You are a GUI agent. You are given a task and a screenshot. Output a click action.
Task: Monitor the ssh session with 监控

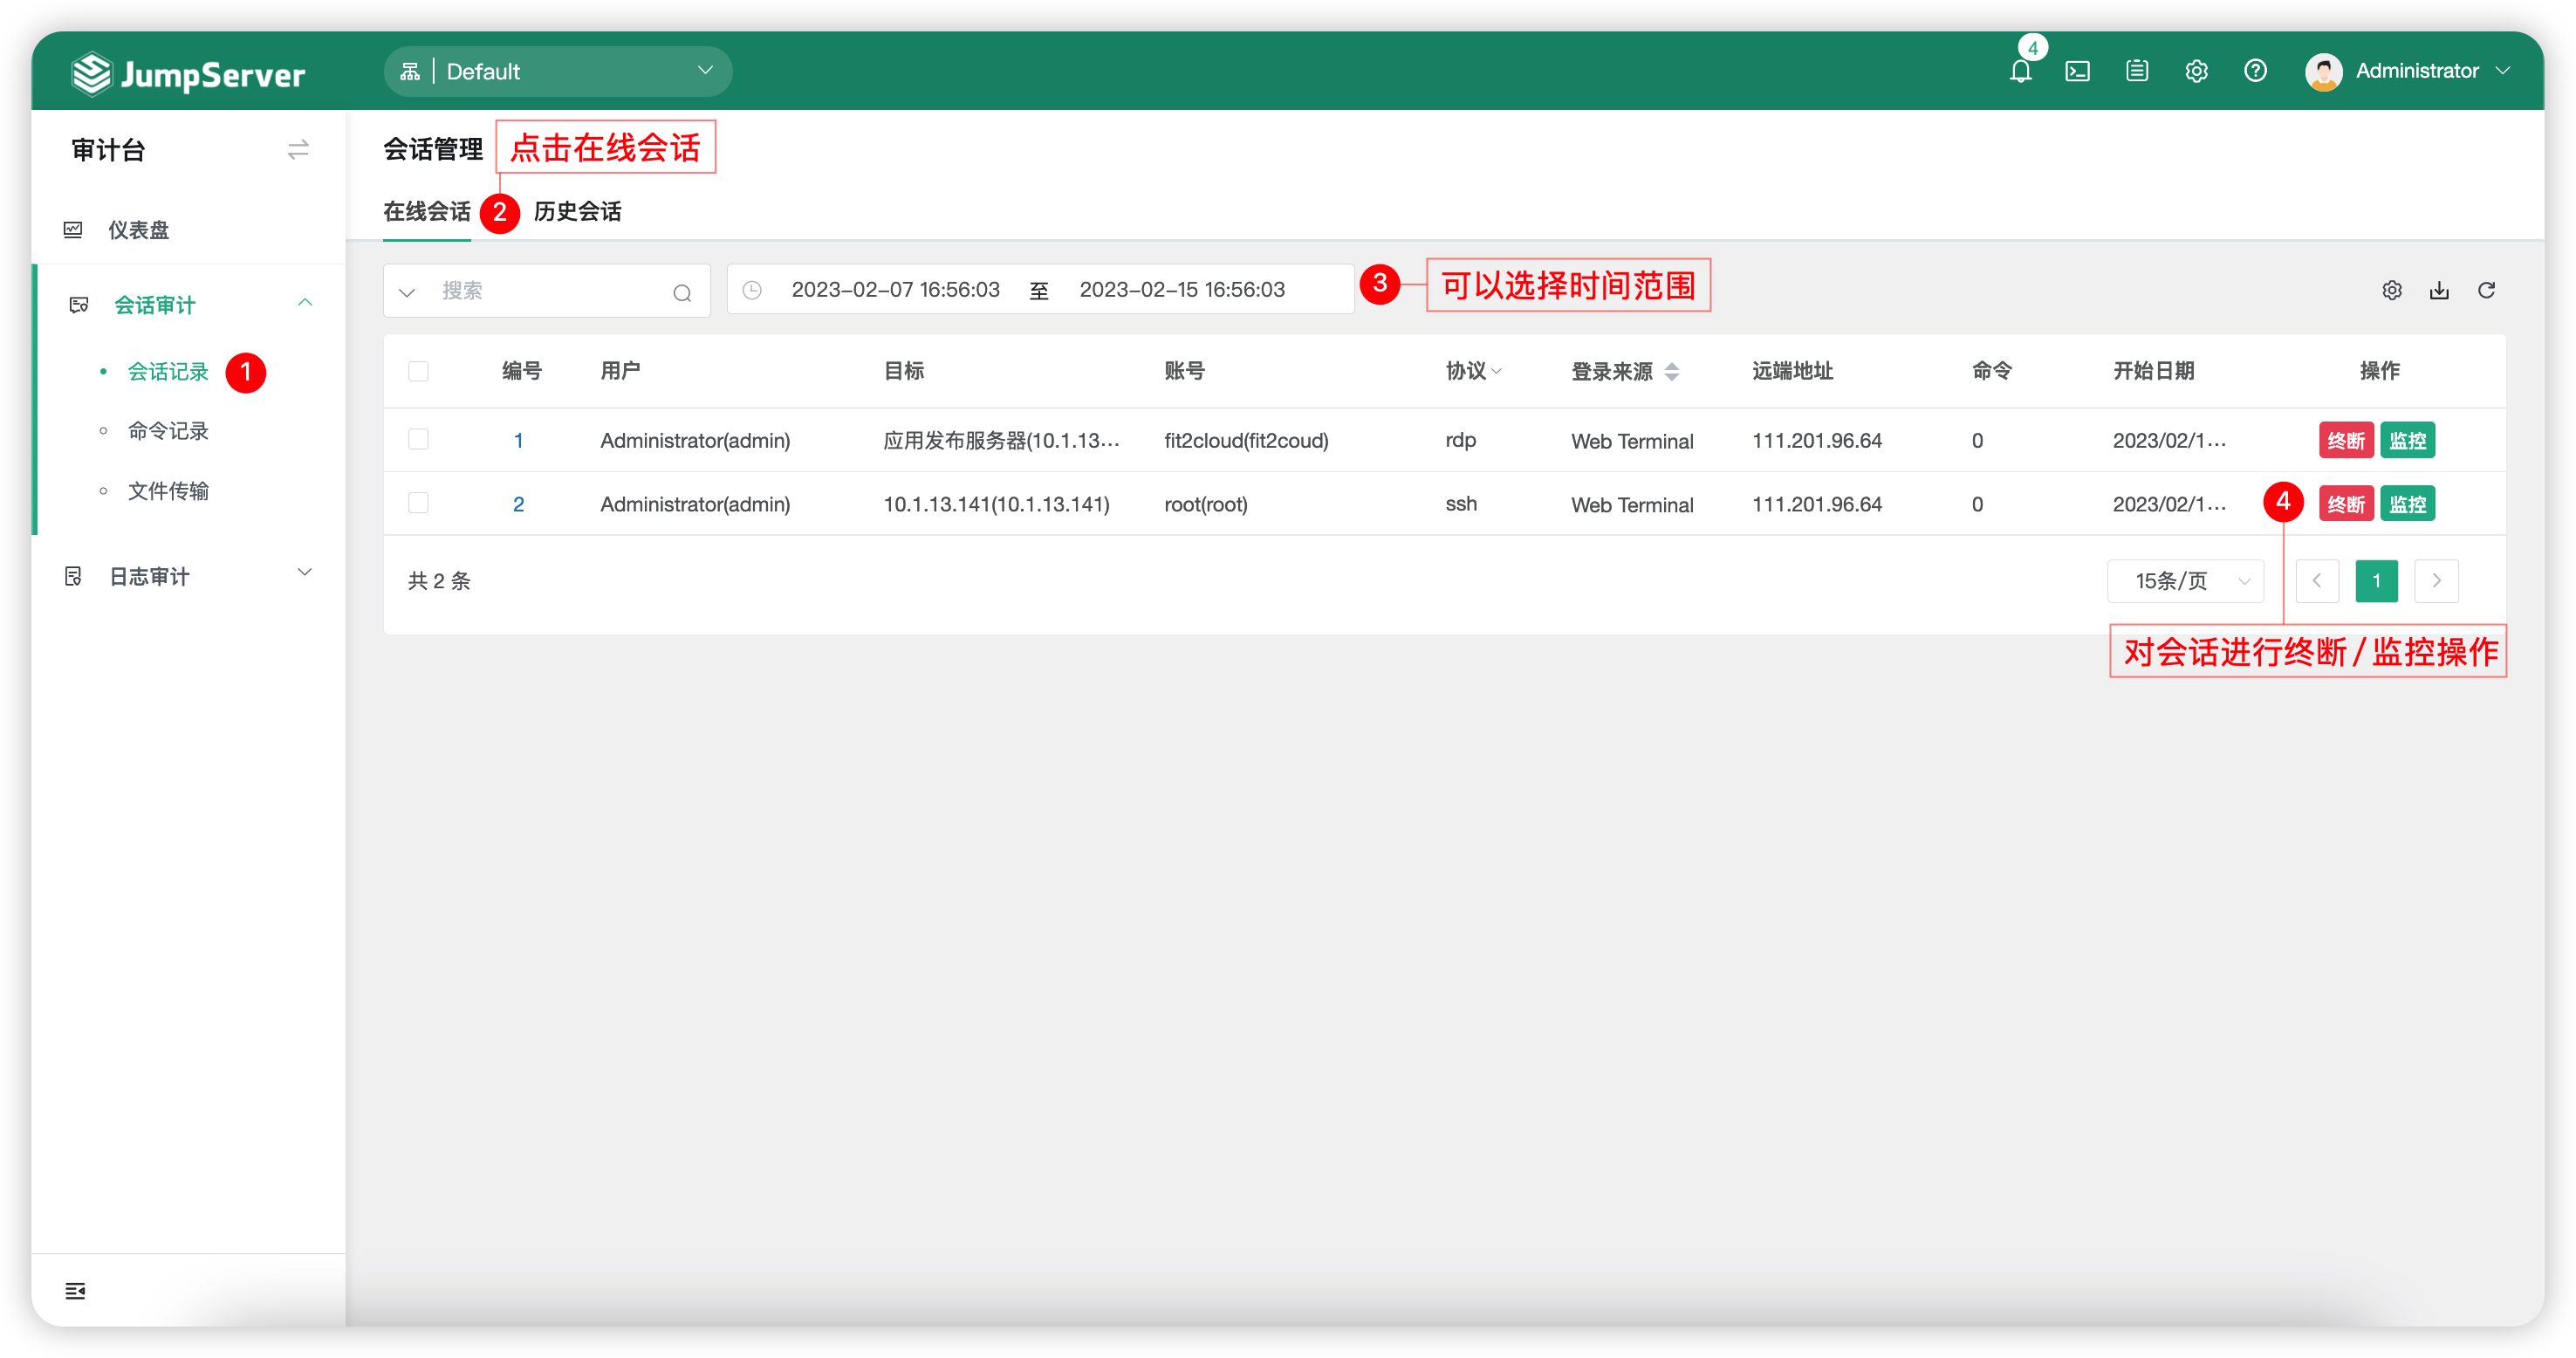(2407, 504)
